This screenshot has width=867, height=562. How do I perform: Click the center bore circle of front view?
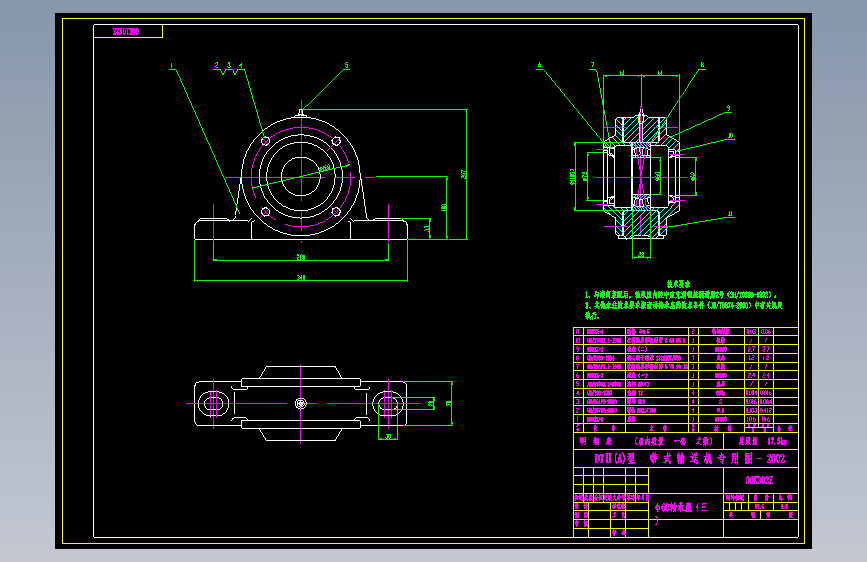coord(301,177)
